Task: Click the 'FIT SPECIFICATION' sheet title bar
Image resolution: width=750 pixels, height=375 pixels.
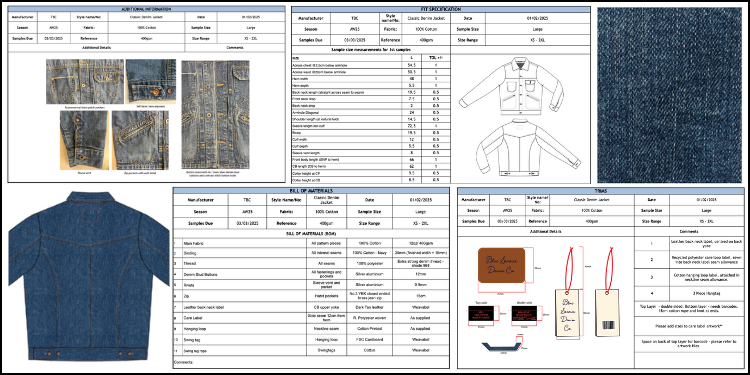Action: point(441,9)
